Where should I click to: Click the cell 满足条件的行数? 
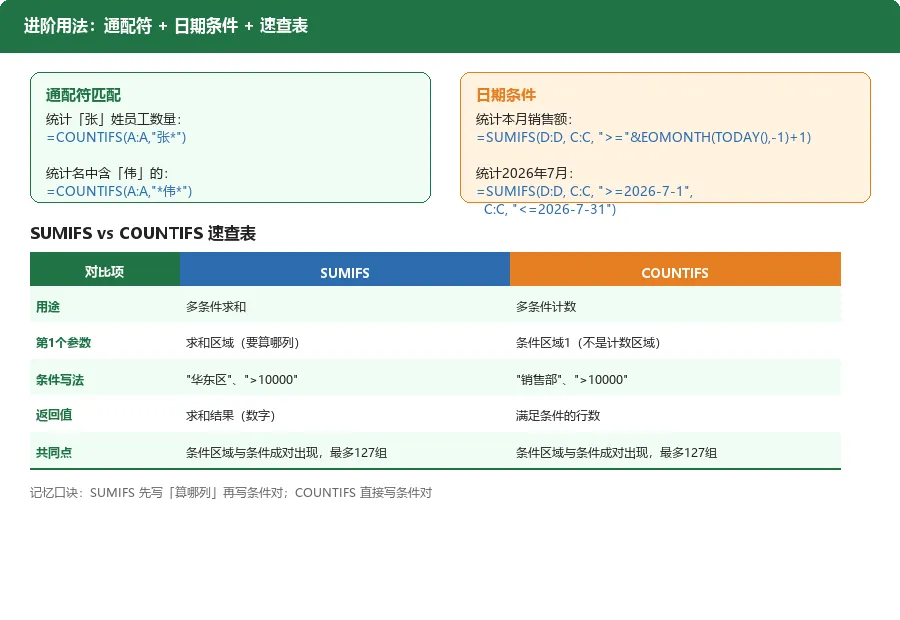(x=558, y=415)
